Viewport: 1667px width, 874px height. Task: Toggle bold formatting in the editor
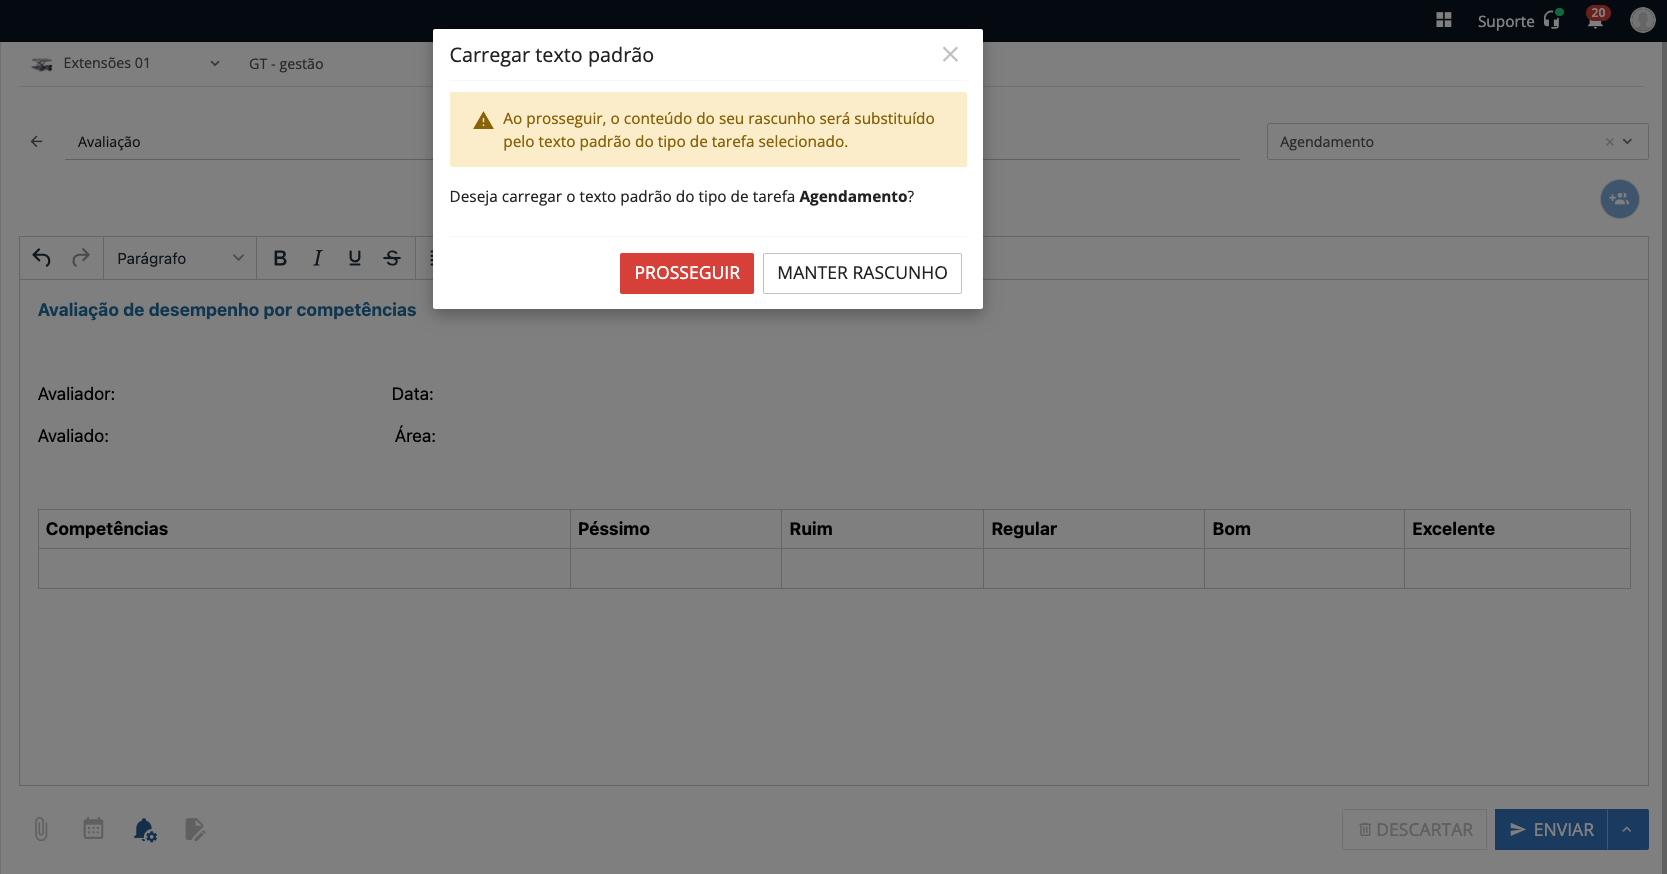click(280, 258)
